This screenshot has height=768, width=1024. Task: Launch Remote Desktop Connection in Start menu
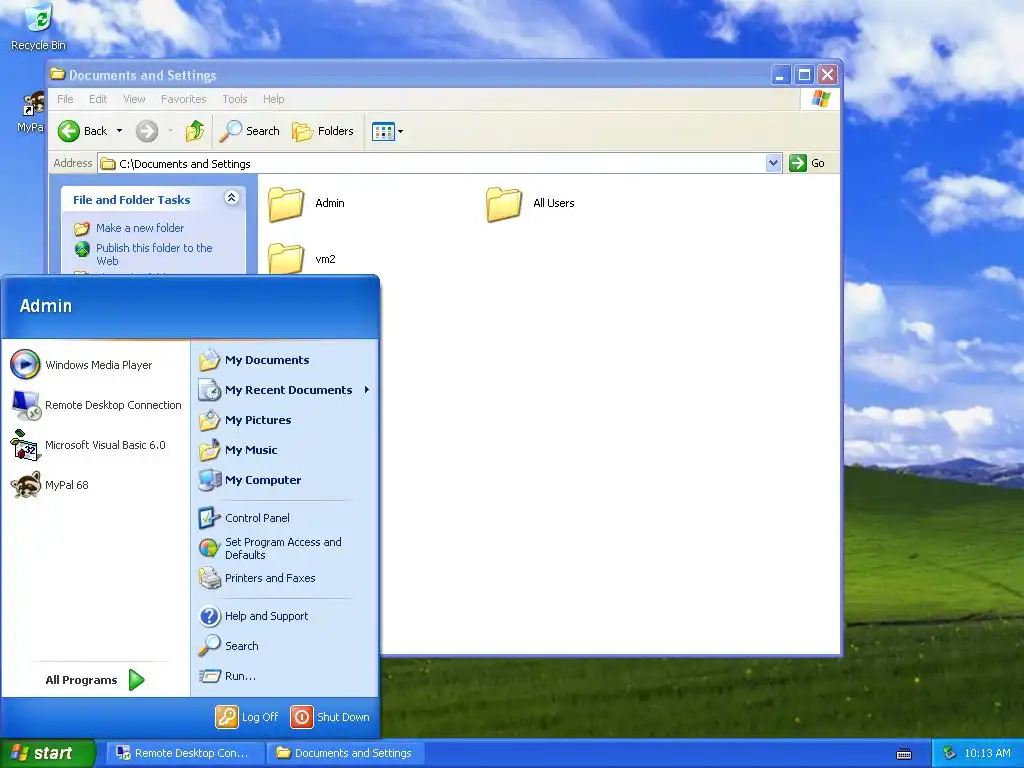click(x=96, y=405)
